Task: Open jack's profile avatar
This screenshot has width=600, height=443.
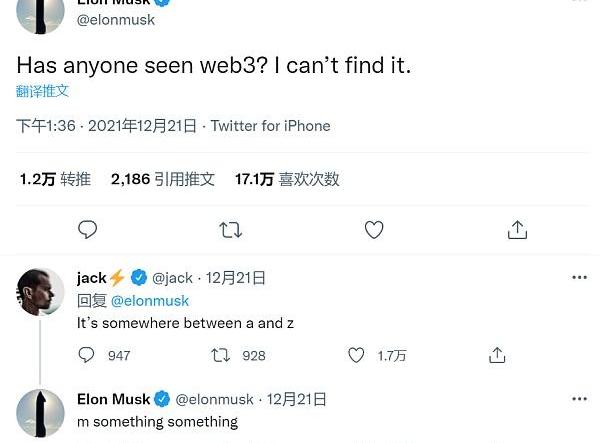Action: coord(41,292)
